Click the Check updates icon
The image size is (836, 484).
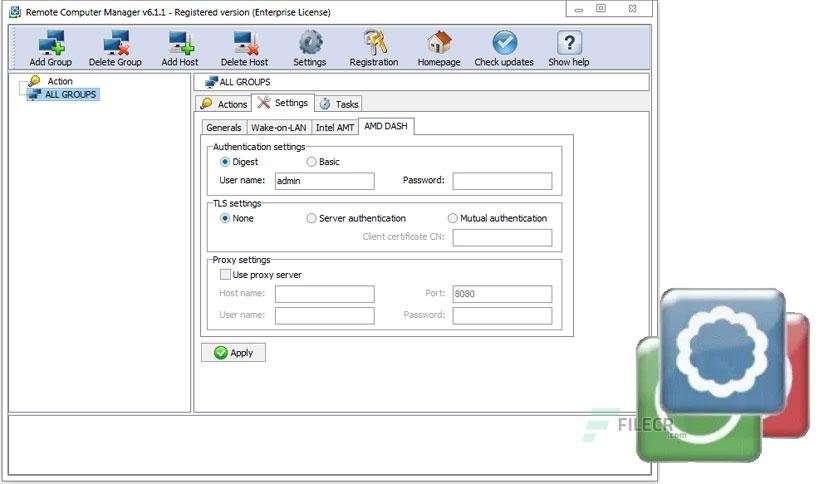(x=504, y=43)
